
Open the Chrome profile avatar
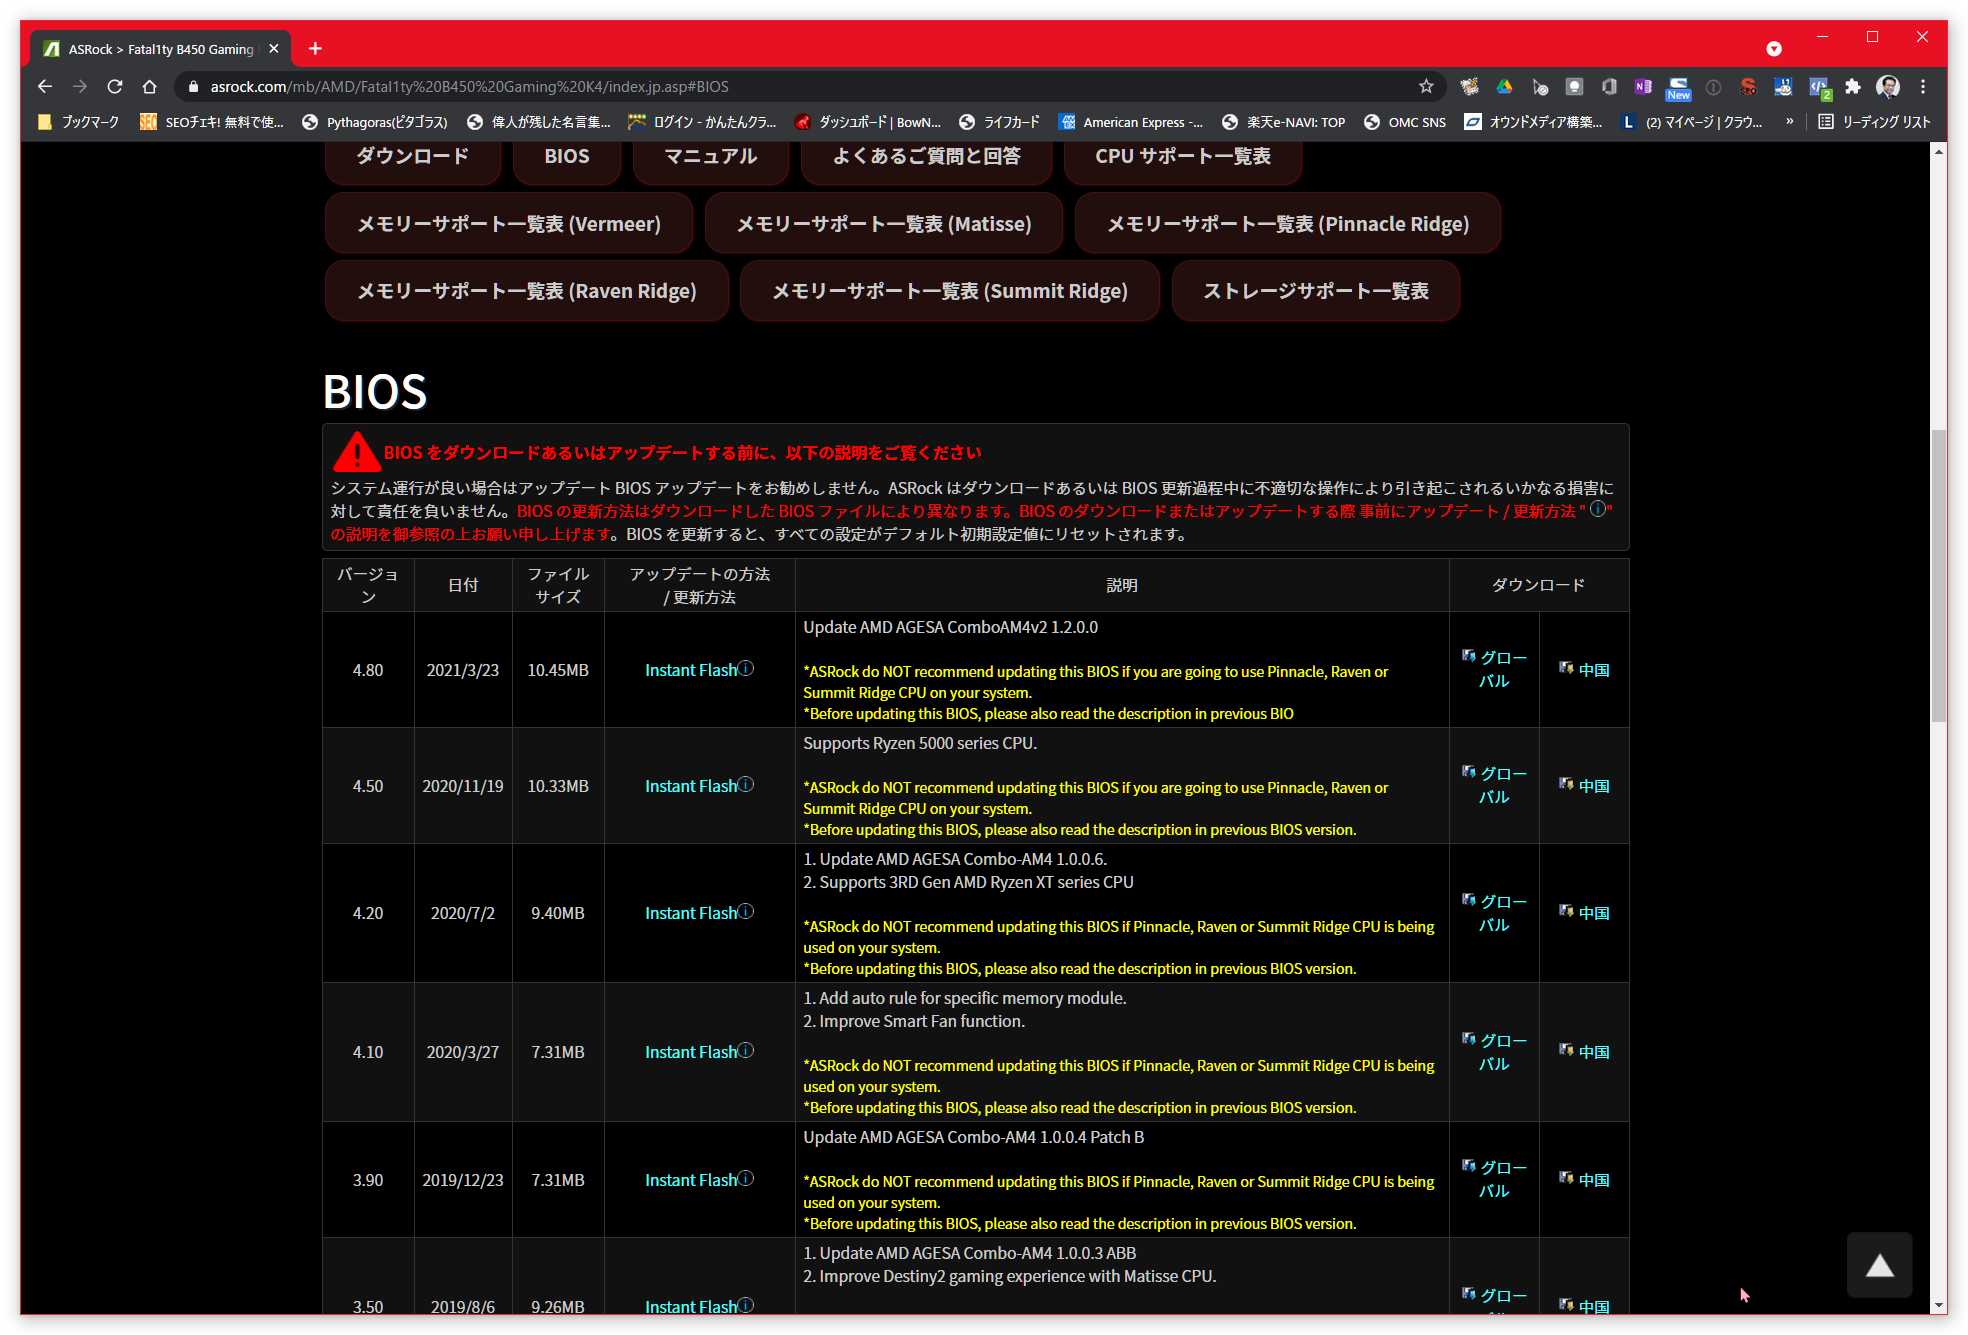point(1888,87)
